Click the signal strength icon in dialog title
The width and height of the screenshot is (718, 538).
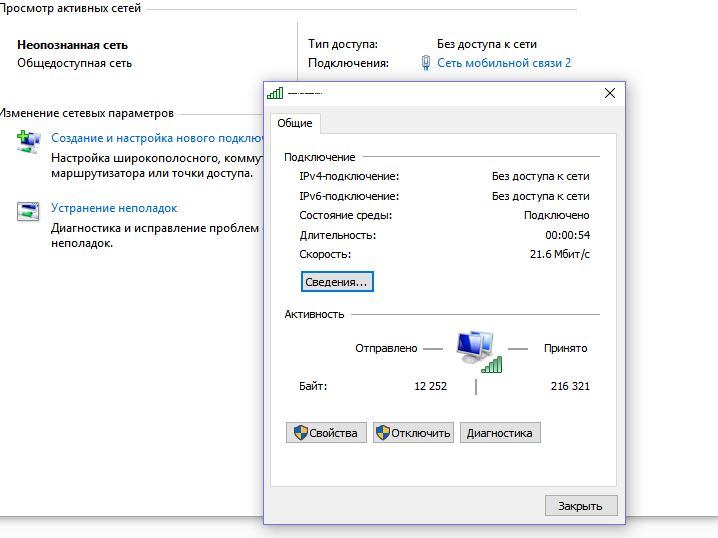(275, 93)
